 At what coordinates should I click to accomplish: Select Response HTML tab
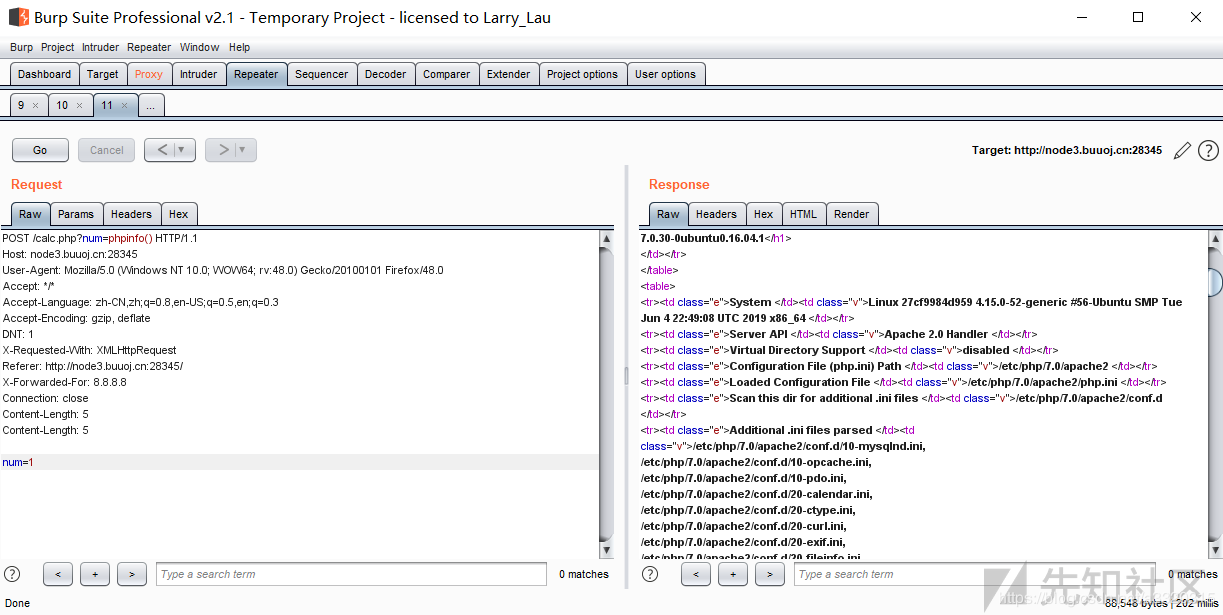click(x=803, y=214)
